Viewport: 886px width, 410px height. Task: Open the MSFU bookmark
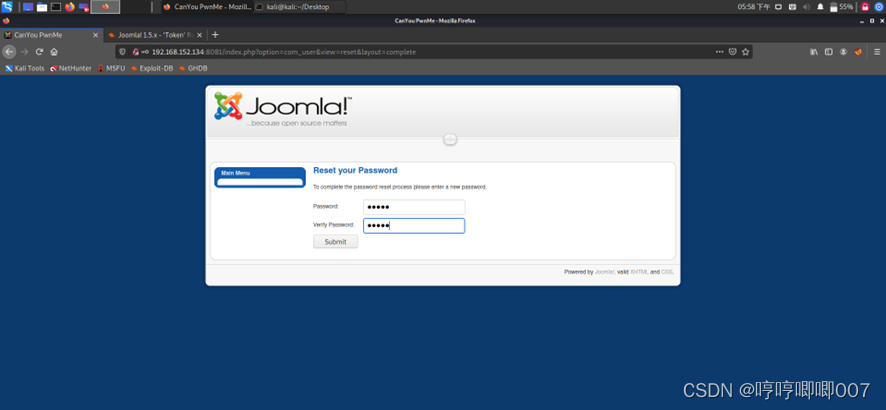pos(111,68)
